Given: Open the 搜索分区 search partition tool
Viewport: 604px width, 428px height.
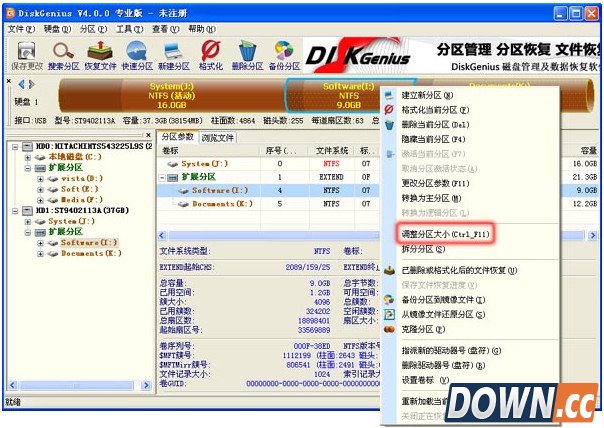Looking at the screenshot, I should coord(63,55).
